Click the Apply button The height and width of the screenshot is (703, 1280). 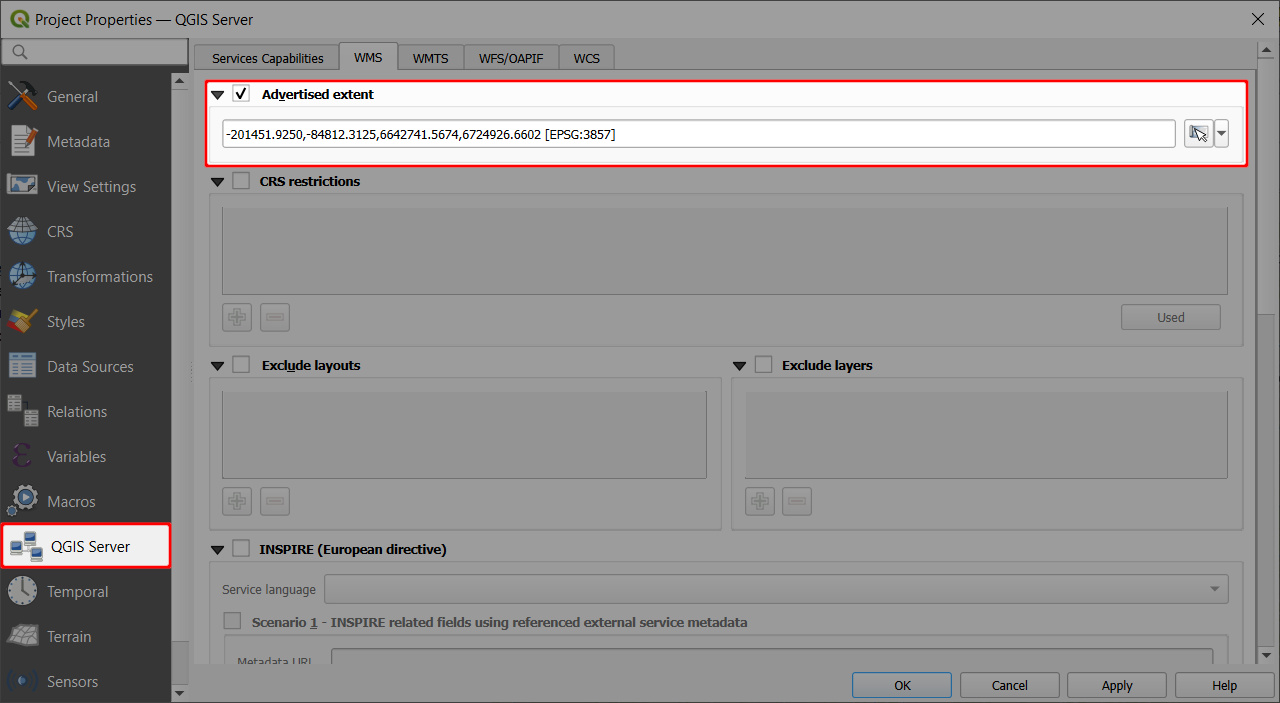tap(1117, 685)
